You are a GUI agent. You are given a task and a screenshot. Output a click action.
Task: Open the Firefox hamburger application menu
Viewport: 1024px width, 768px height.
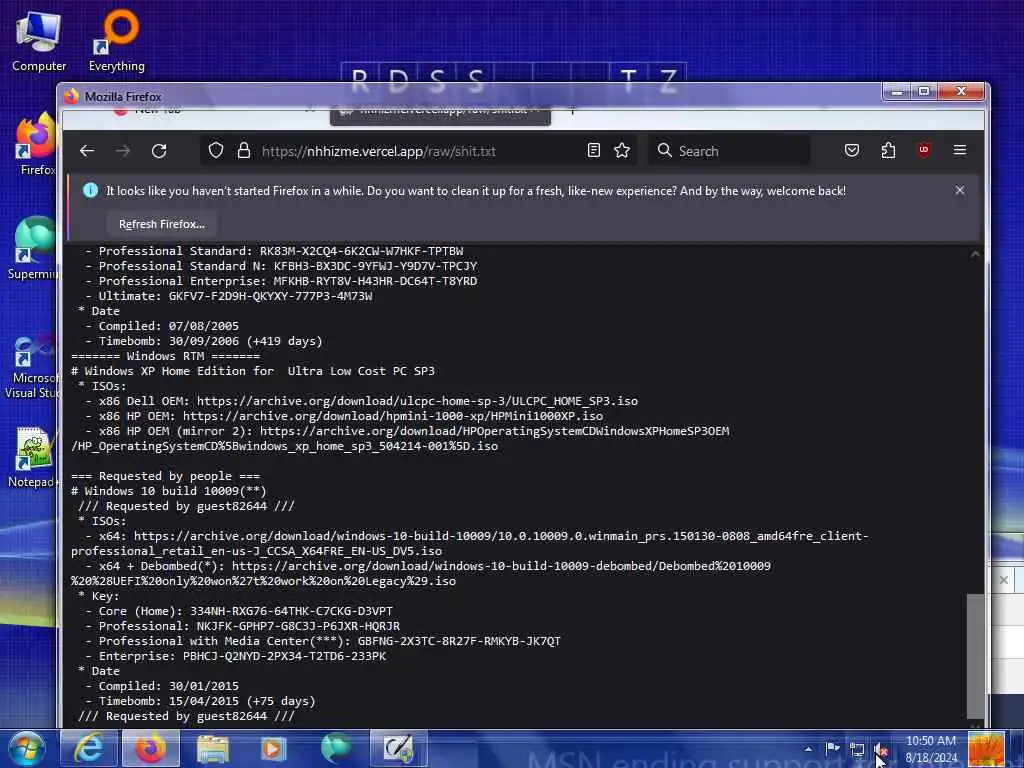point(959,150)
